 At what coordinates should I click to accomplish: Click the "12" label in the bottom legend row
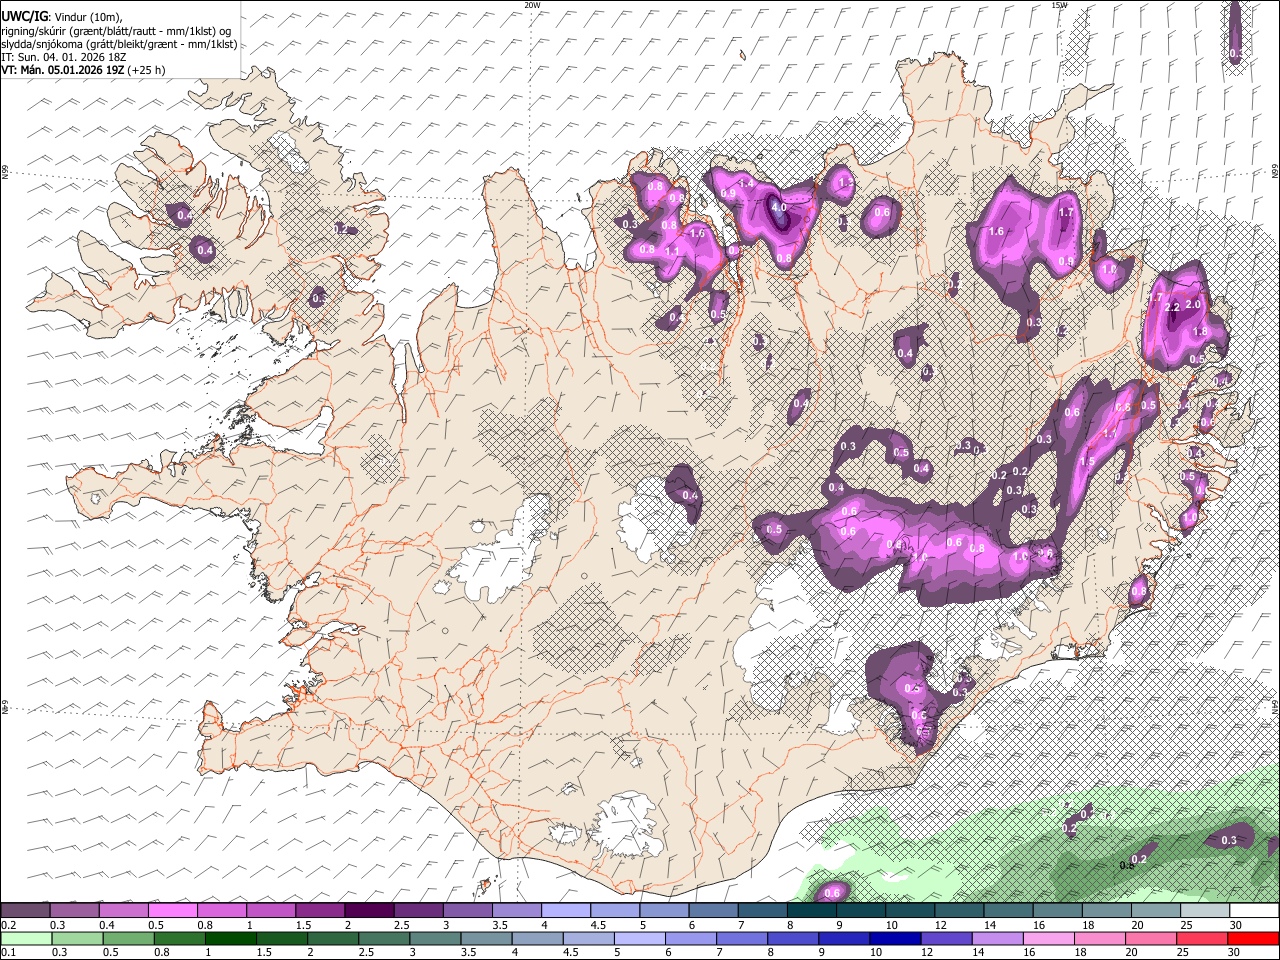coord(925,952)
